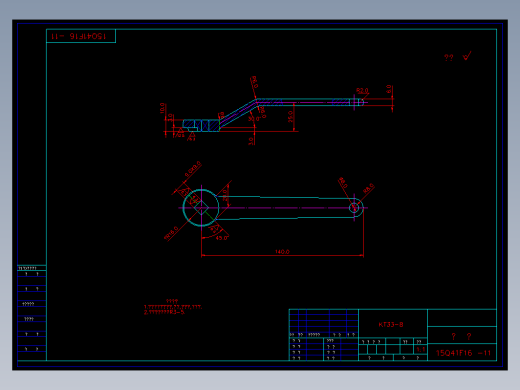This screenshot has width=520, height=390.
Task: Click the surface roughness symbol at top right
Action: pyautogui.click(x=467, y=56)
